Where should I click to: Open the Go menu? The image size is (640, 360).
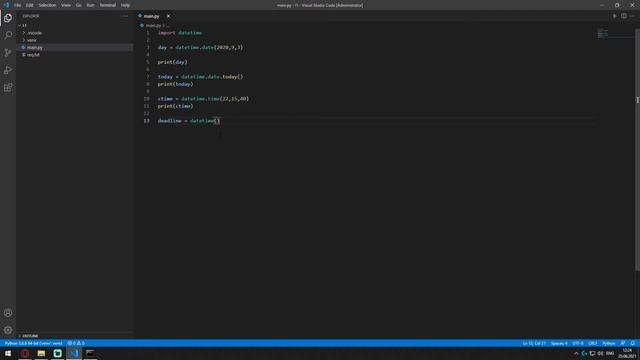pyautogui.click(x=79, y=5)
